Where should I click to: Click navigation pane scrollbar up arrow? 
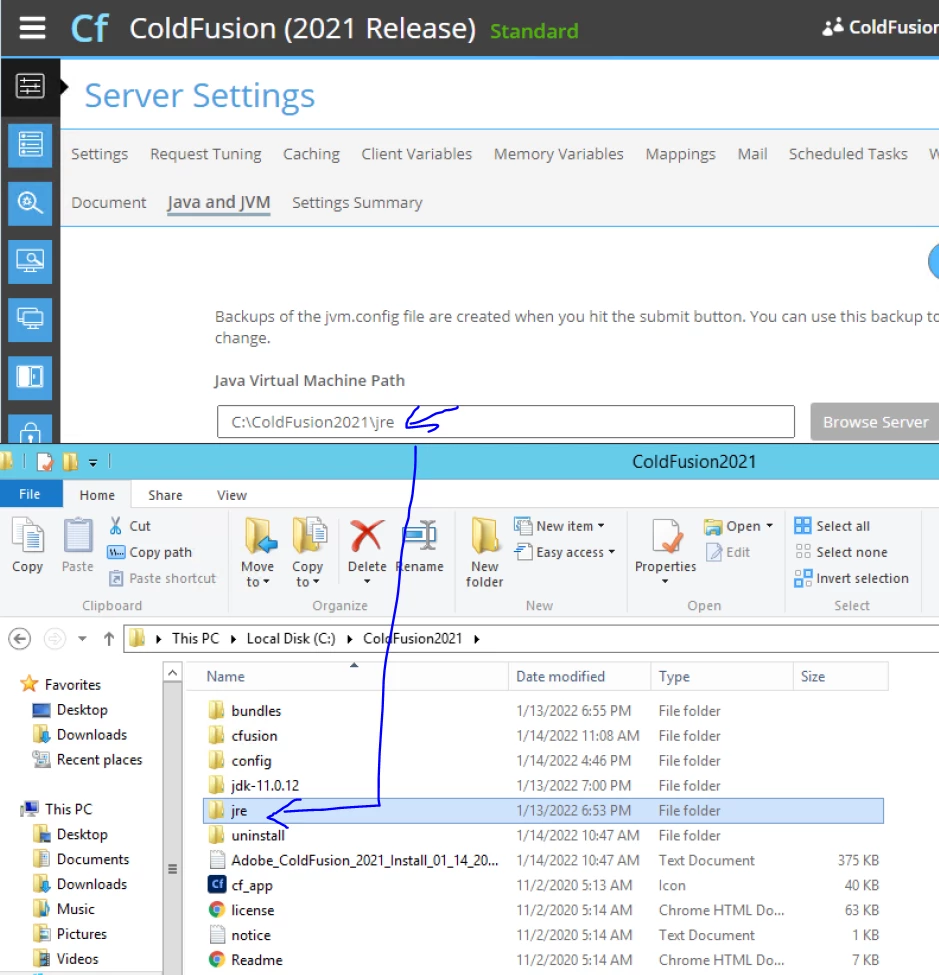point(172,673)
